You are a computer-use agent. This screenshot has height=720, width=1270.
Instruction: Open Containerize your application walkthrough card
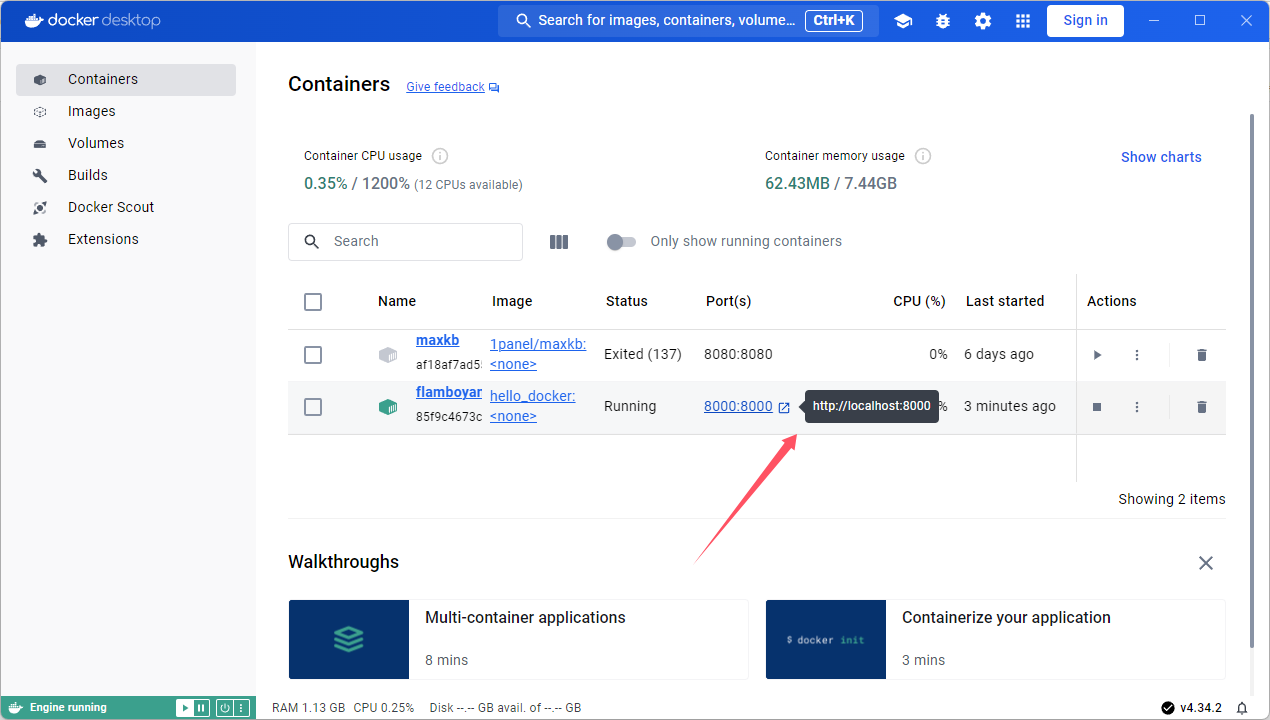coord(995,640)
